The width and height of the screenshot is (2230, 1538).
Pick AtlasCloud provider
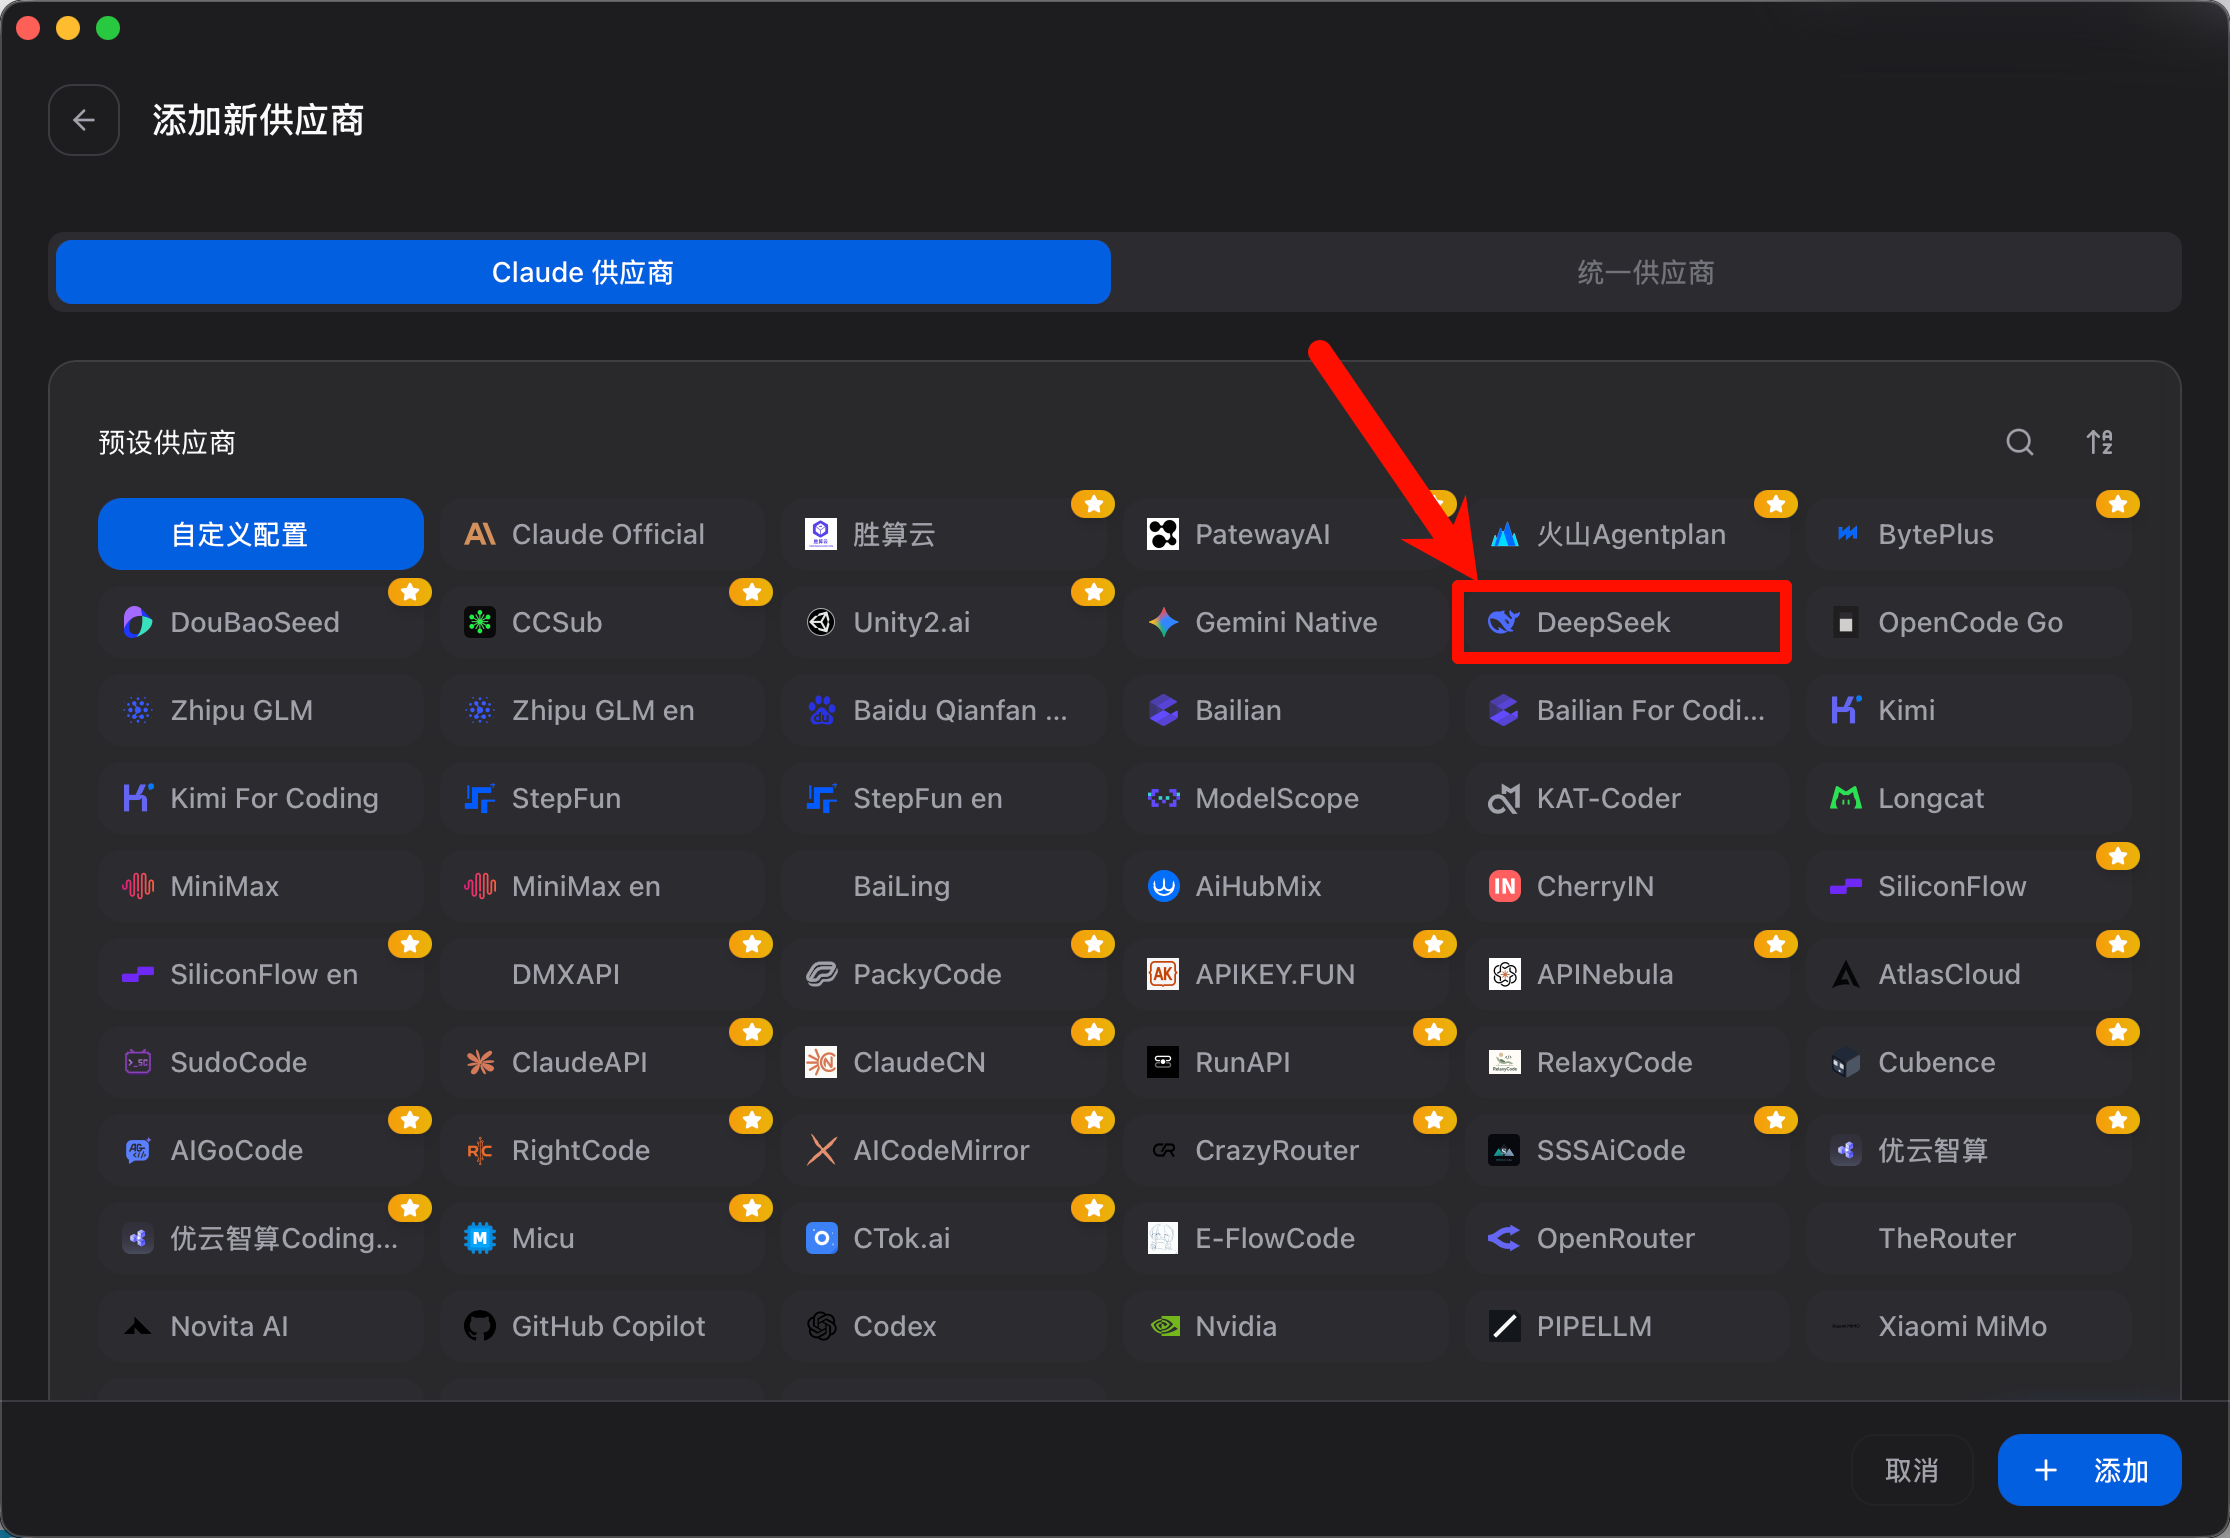click(x=1969, y=974)
